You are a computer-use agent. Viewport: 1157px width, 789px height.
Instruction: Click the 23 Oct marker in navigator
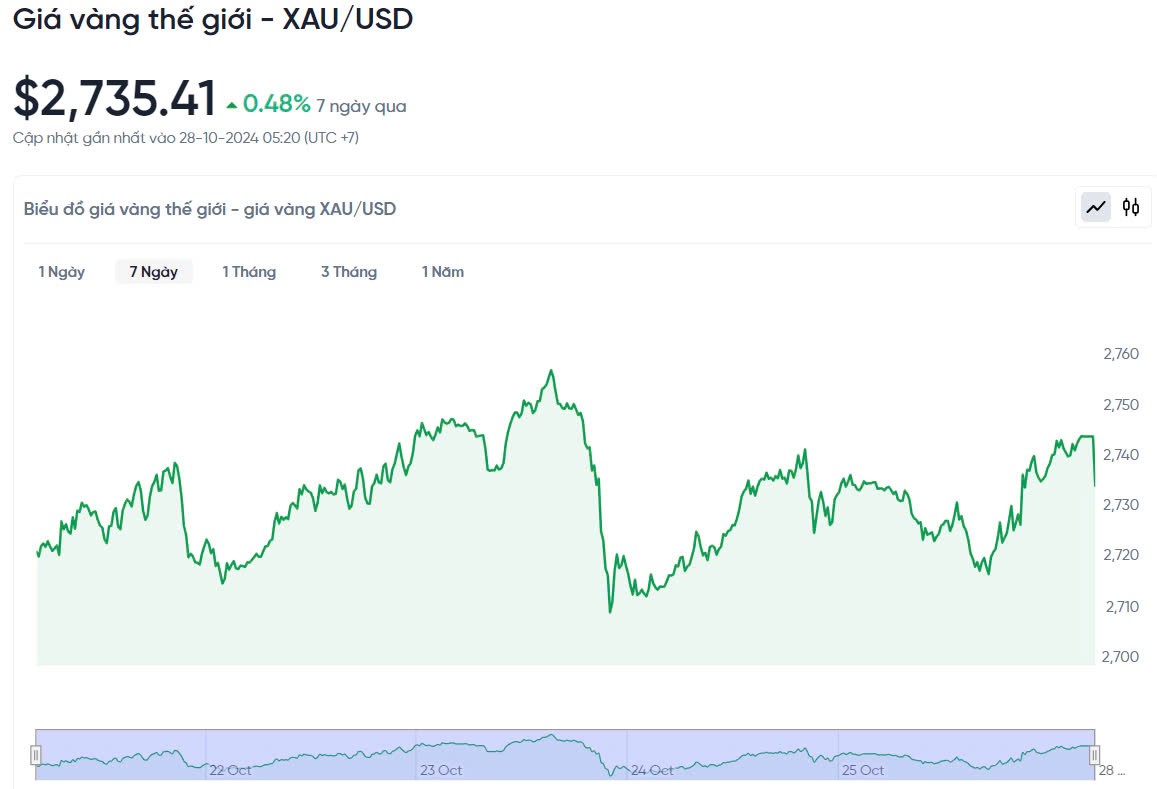click(441, 770)
